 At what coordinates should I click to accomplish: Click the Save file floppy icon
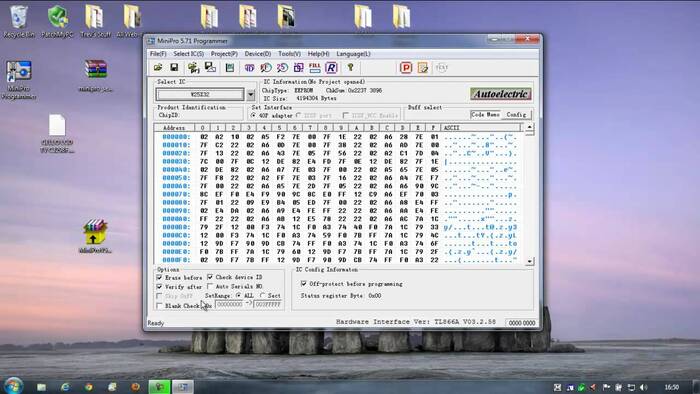point(174,67)
